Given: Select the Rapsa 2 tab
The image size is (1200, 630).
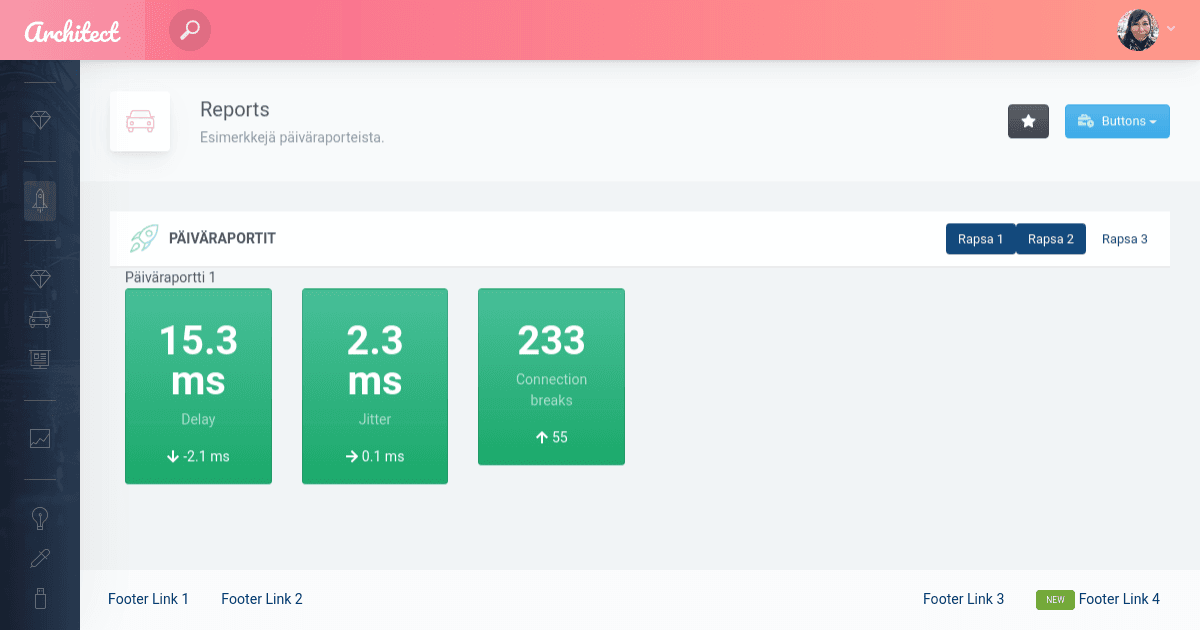Looking at the screenshot, I should pos(1050,239).
